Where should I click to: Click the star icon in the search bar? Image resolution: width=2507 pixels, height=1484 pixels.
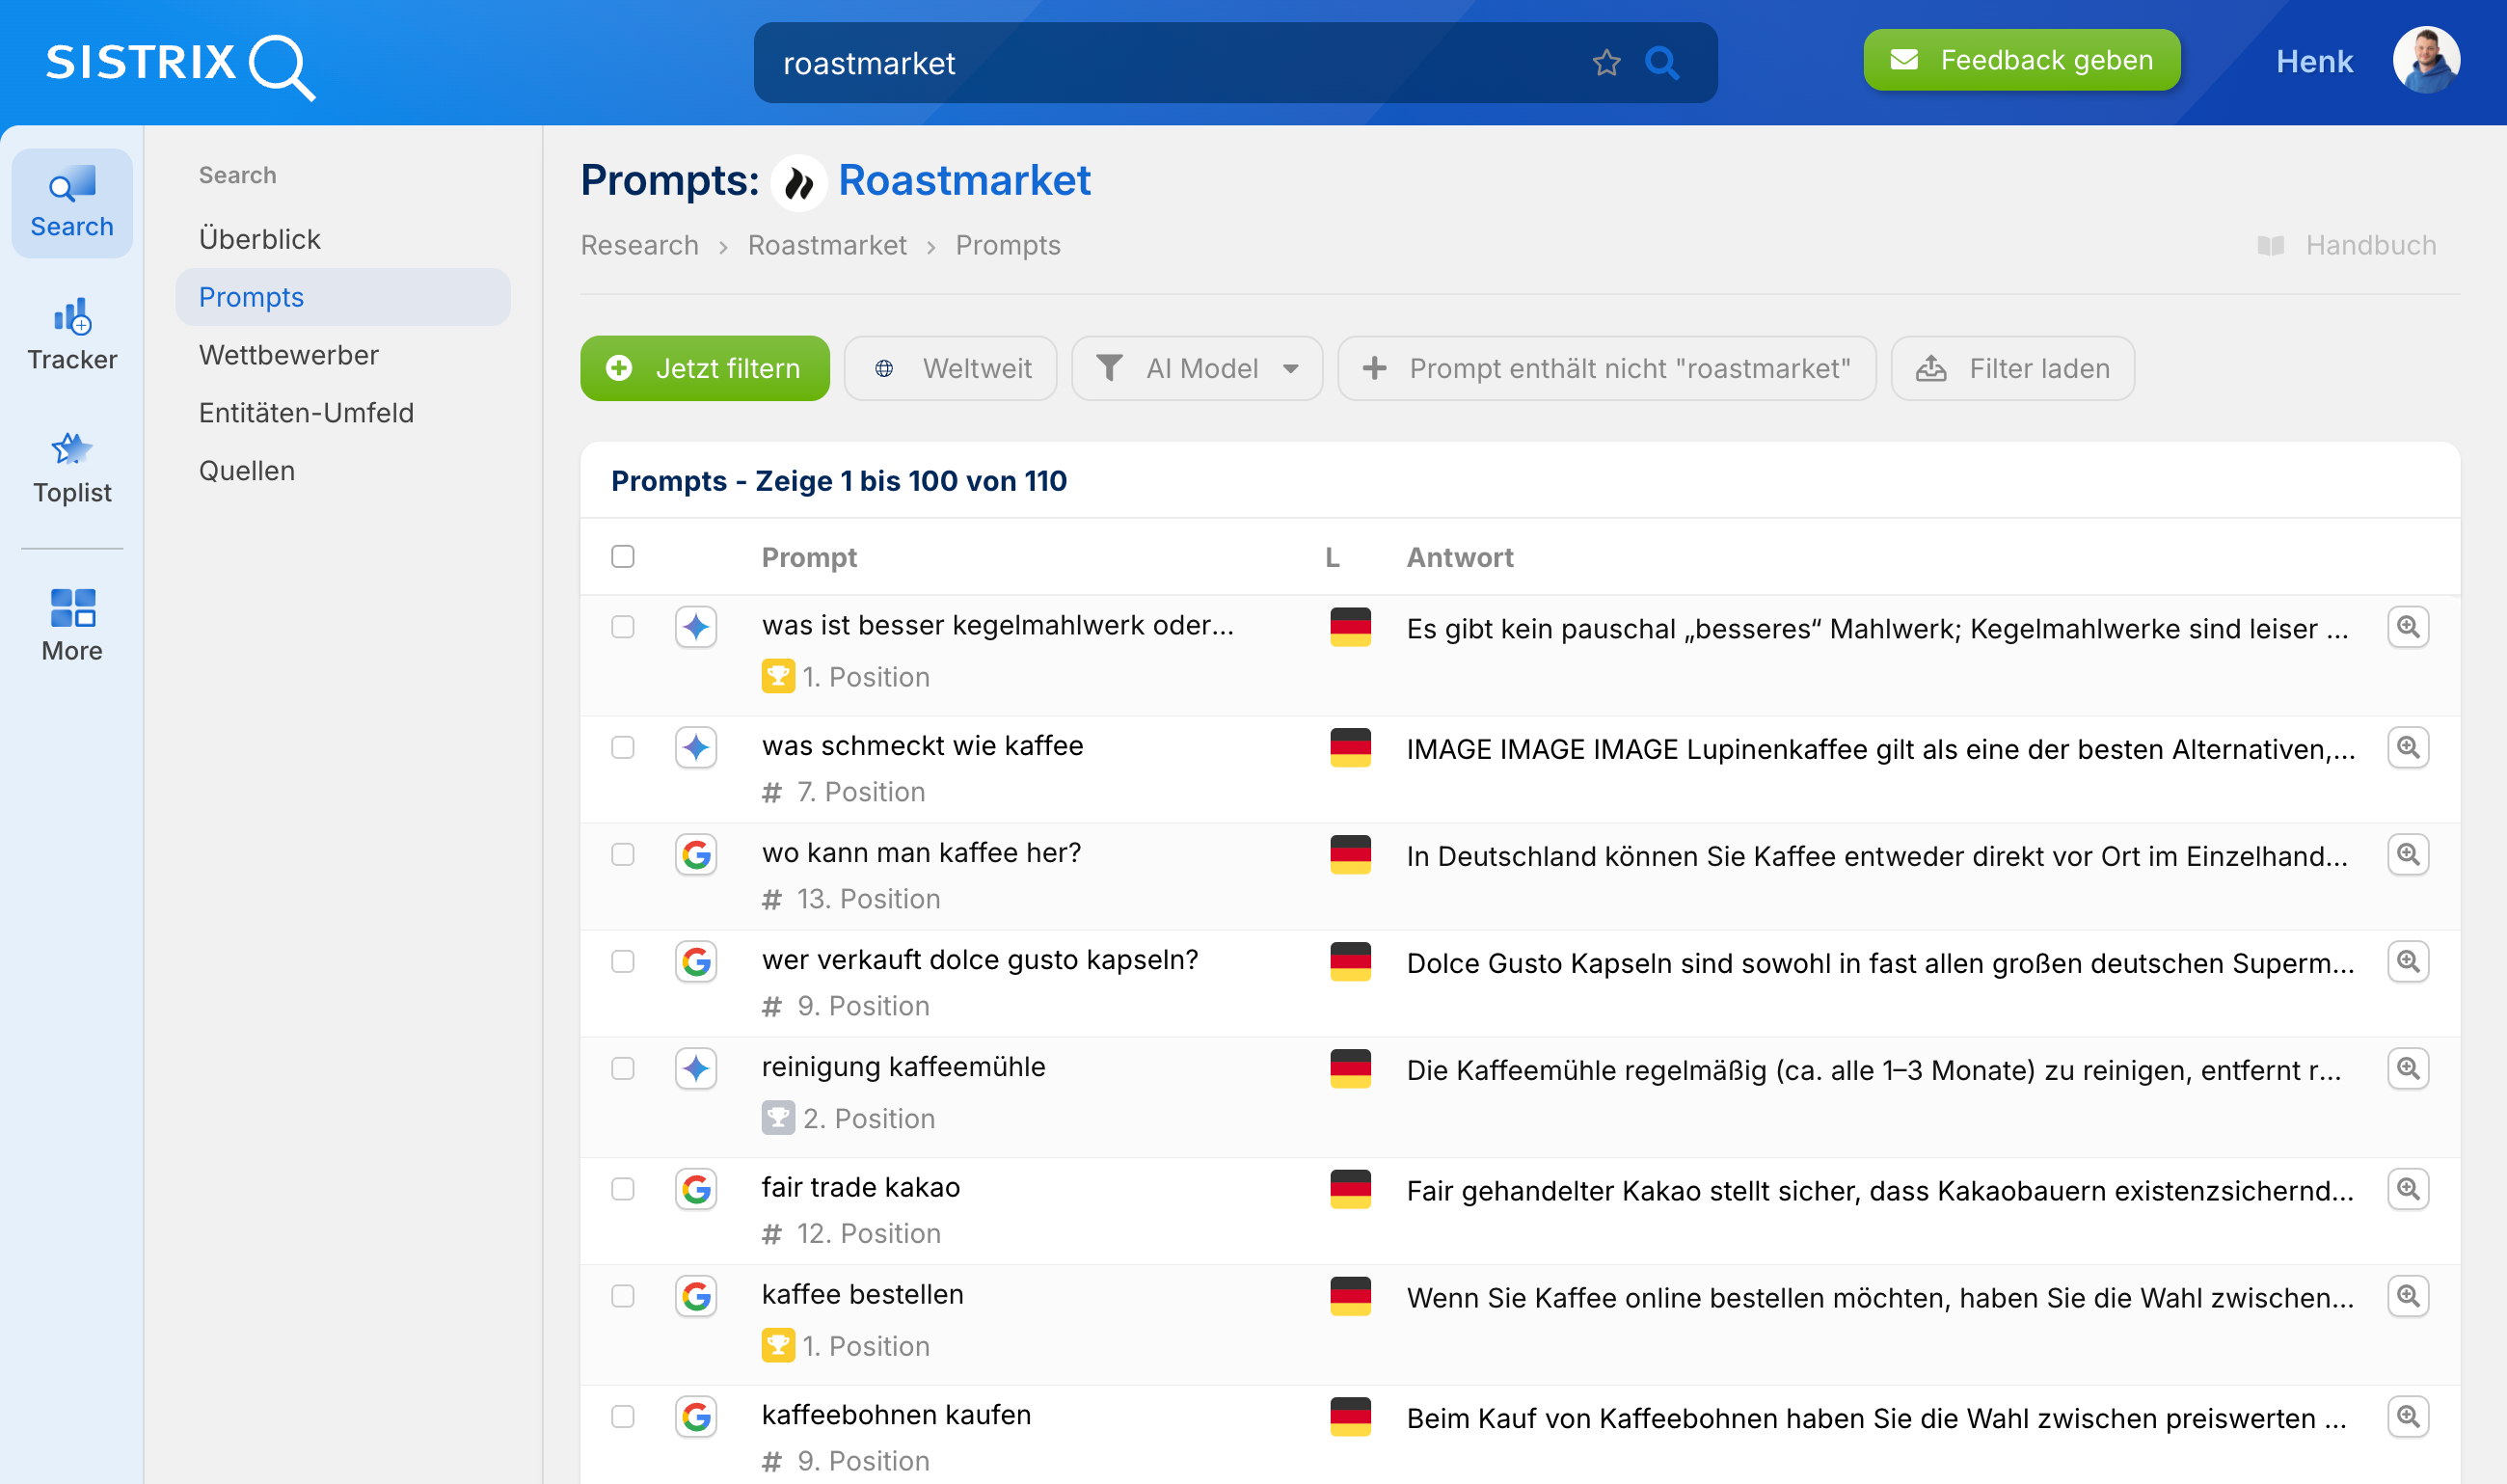click(x=1606, y=62)
